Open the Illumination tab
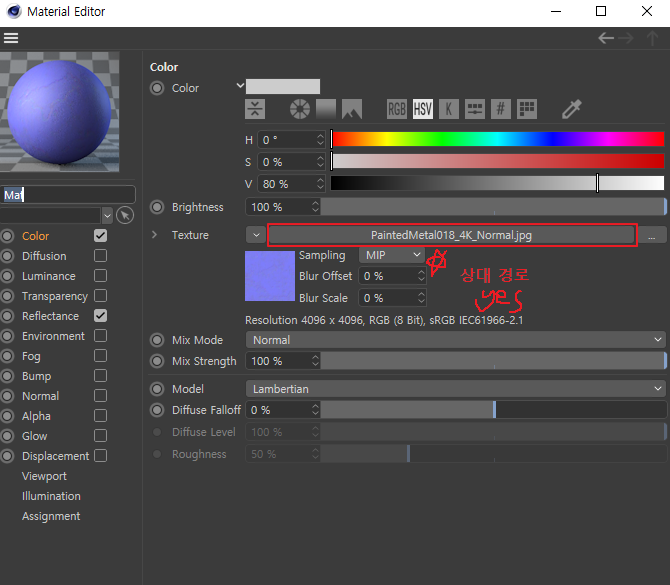The width and height of the screenshot is (670, 585). 51,496
